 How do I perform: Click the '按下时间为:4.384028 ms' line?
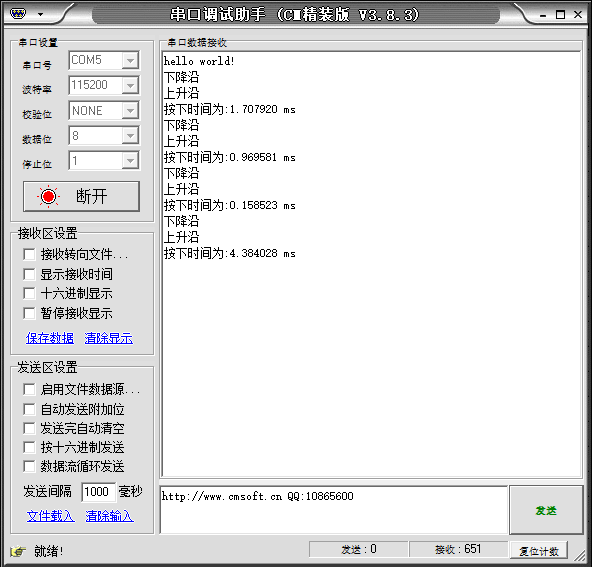pyautogui.click(x=230, y=253)
